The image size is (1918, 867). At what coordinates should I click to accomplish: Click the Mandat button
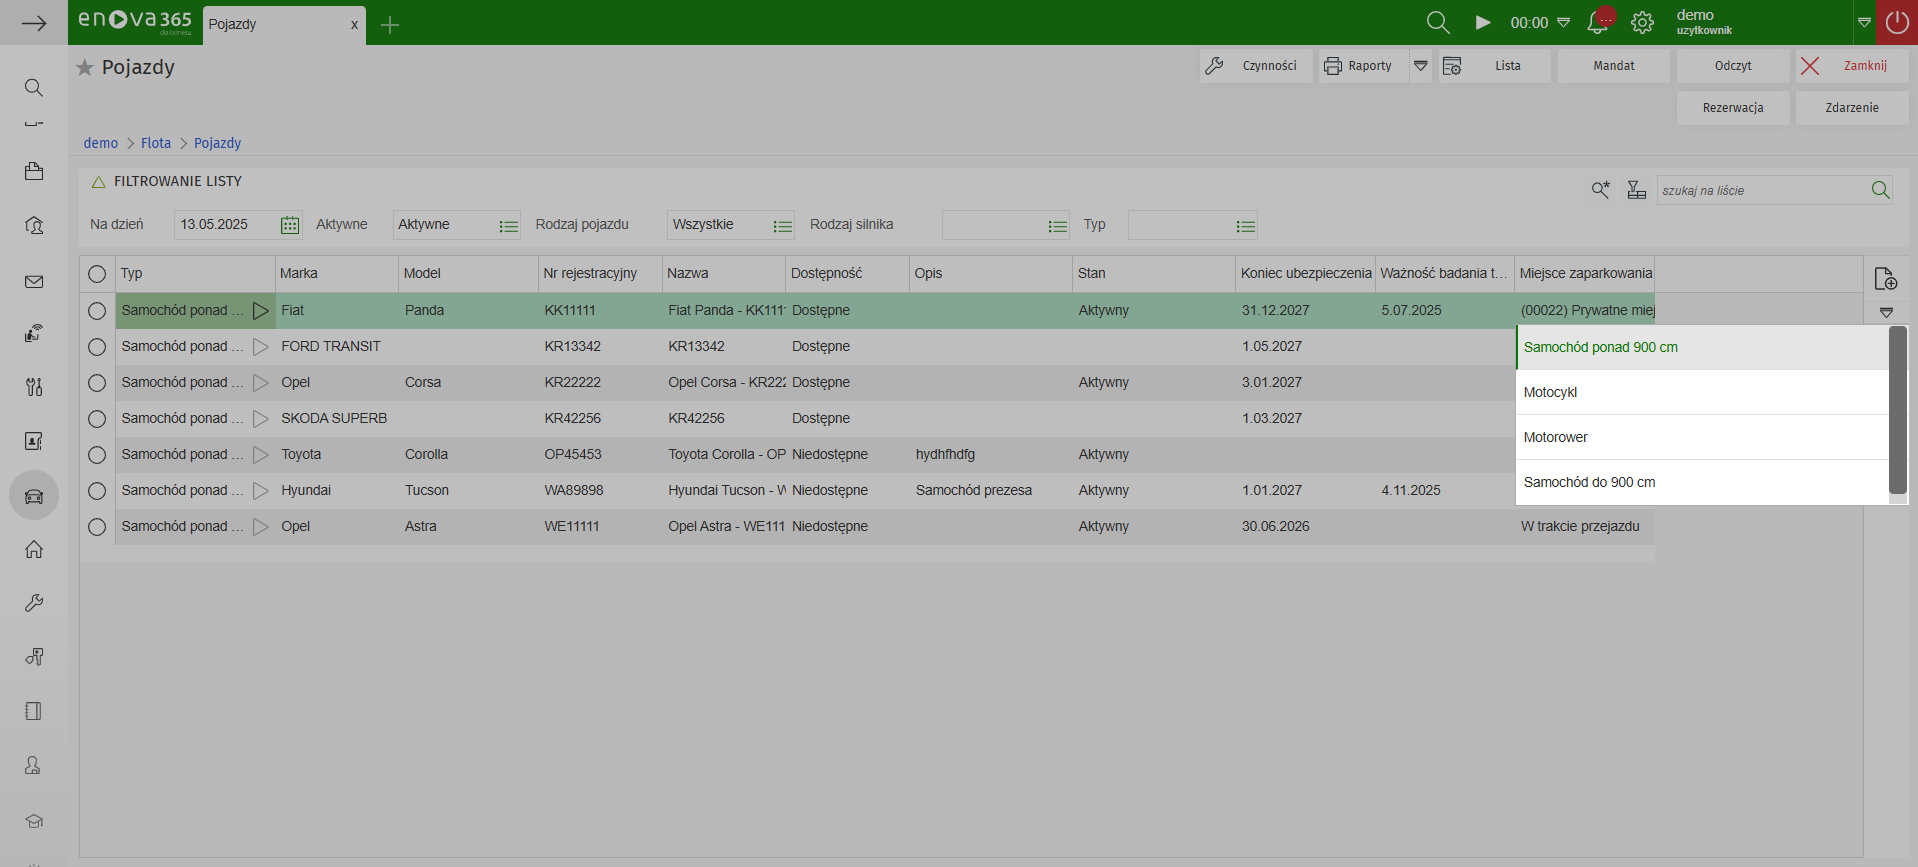pyautogui.click(x=1613, y=66)
